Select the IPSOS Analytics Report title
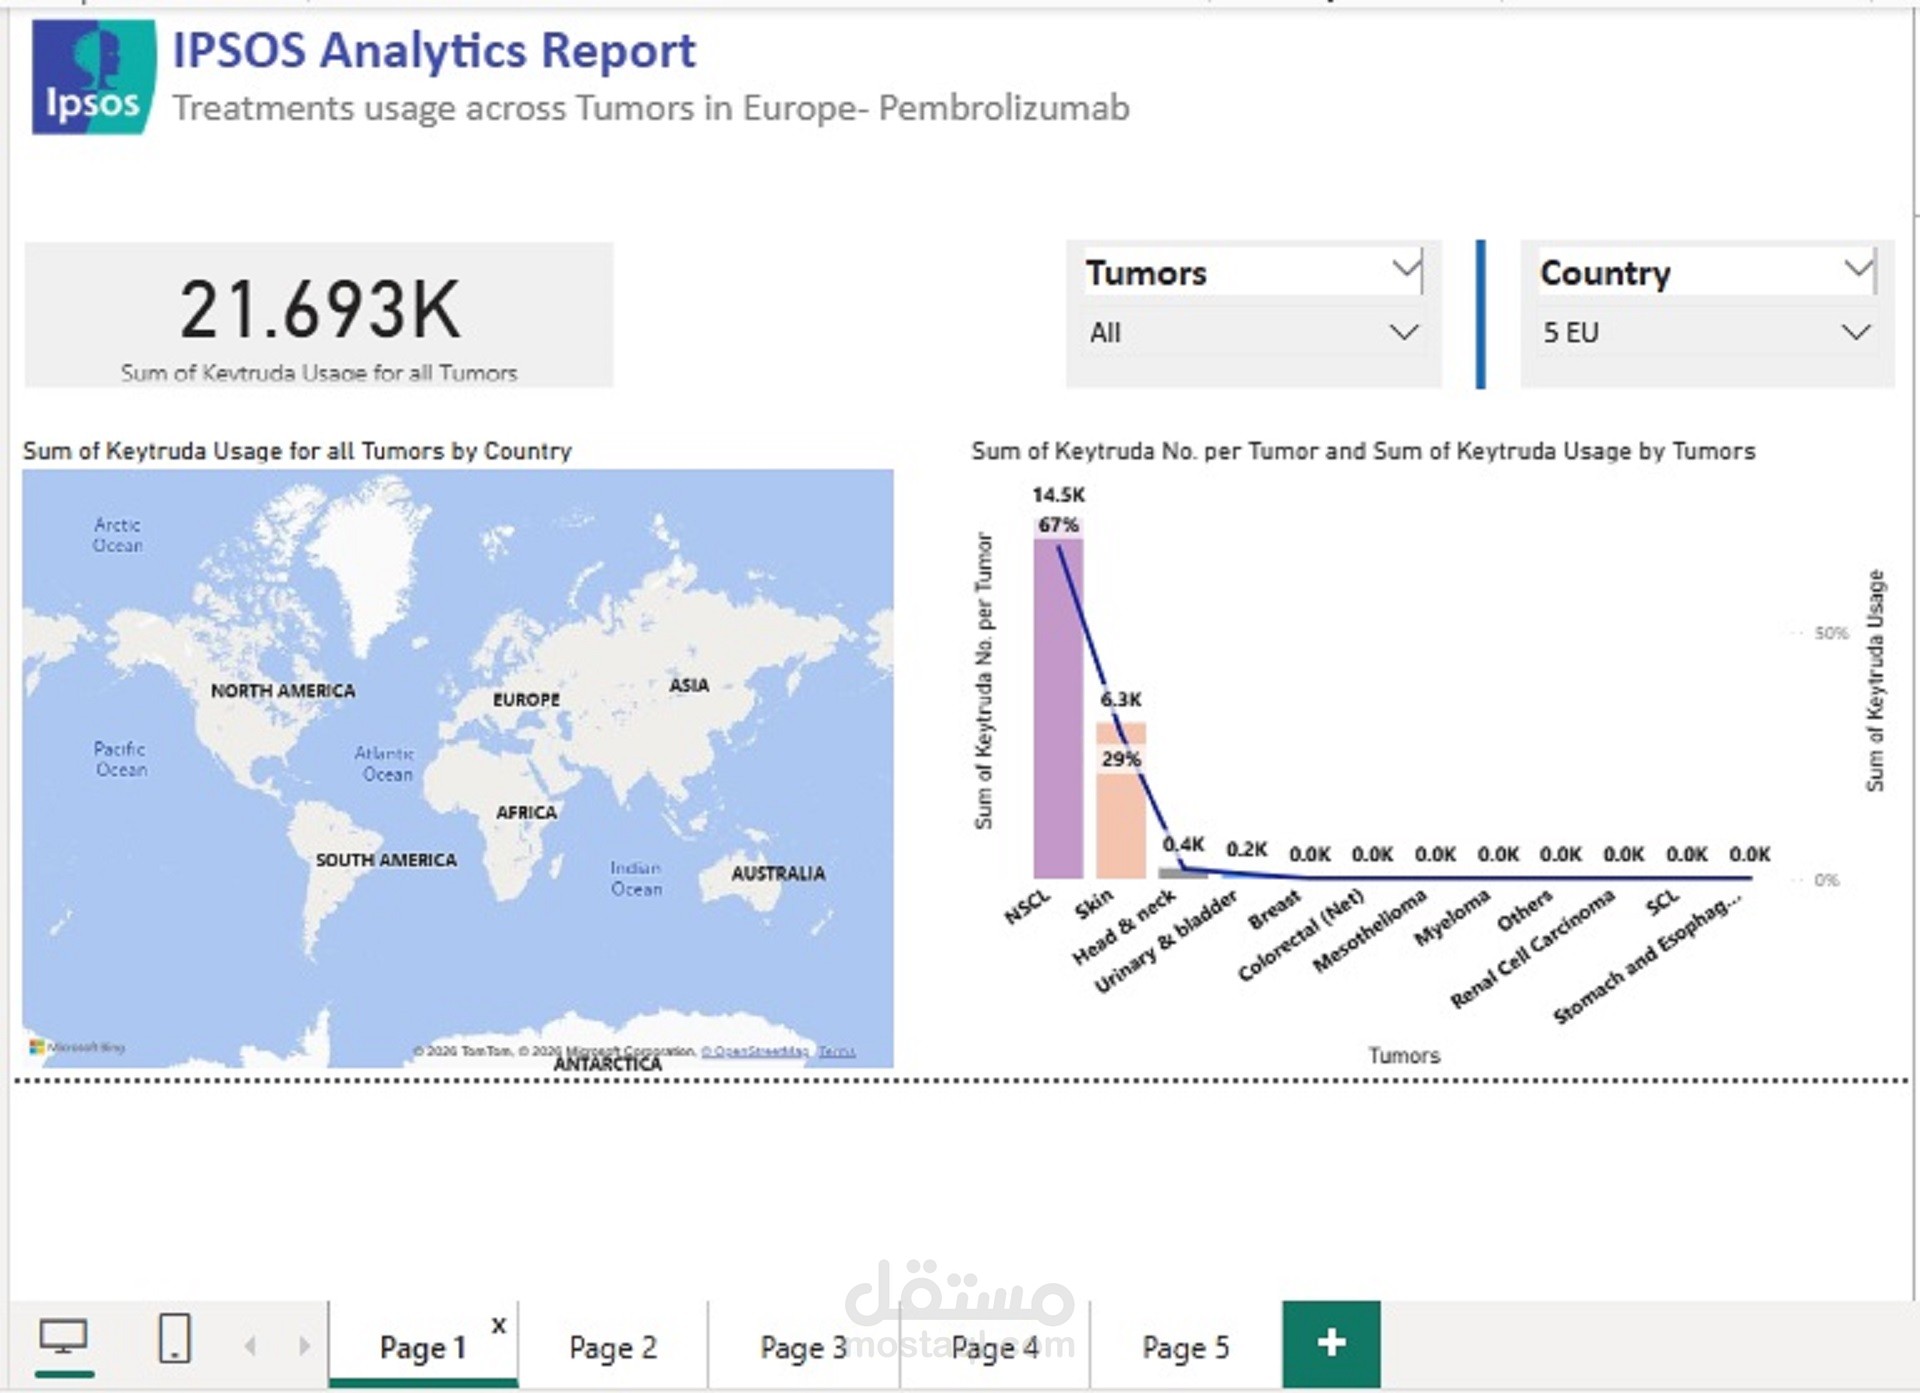Screen dimensions: 1920x1393 [x=434, y=50]
